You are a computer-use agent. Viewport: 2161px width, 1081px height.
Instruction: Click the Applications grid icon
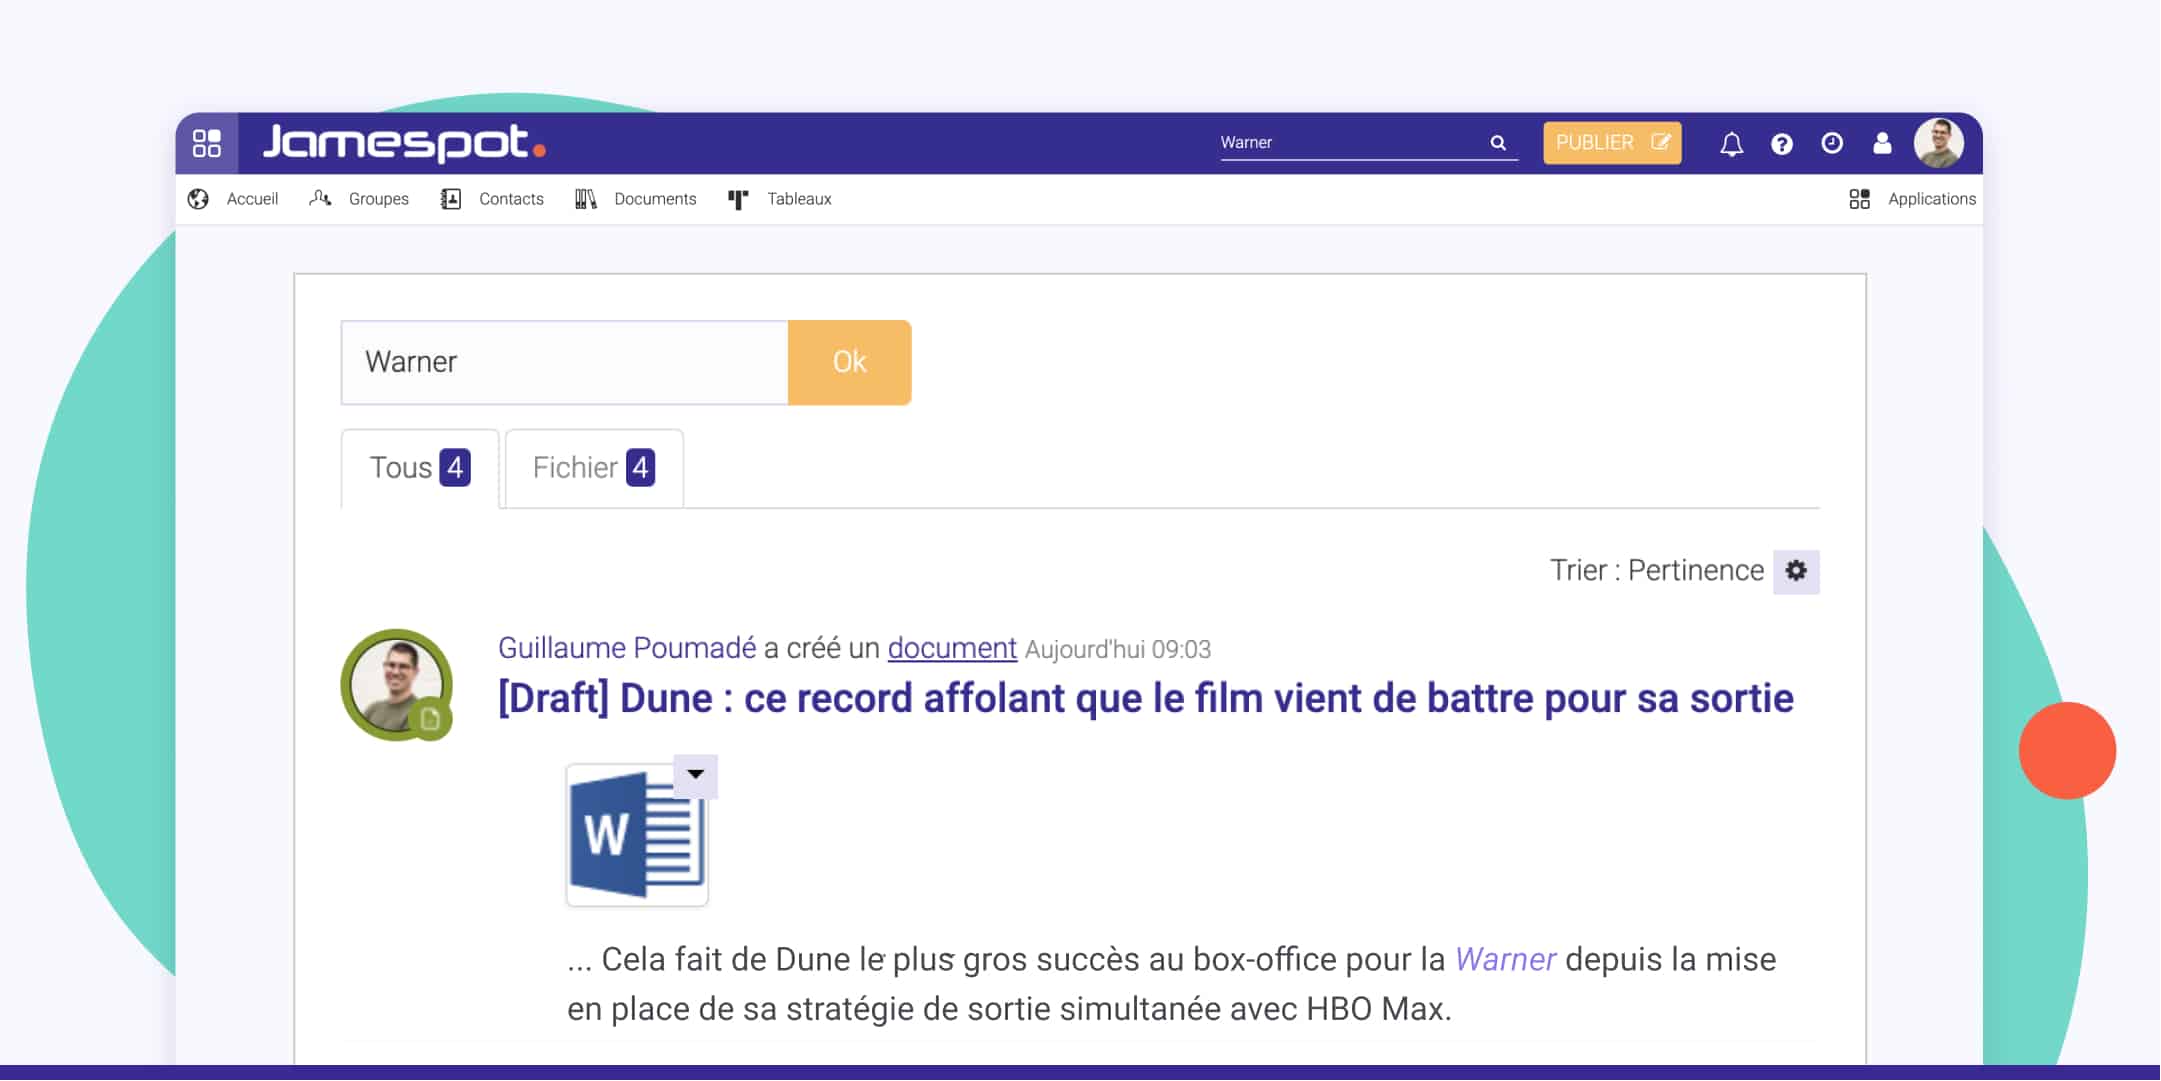[1859, 199]
